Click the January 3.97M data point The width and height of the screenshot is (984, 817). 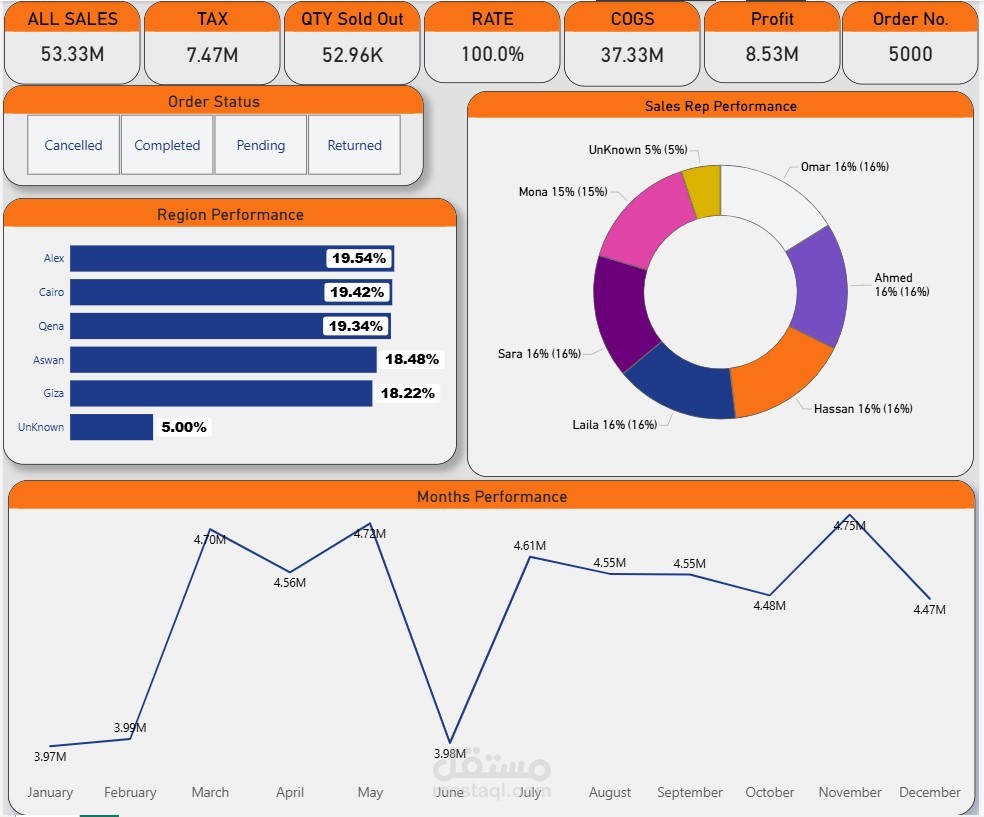click(50, 746)
